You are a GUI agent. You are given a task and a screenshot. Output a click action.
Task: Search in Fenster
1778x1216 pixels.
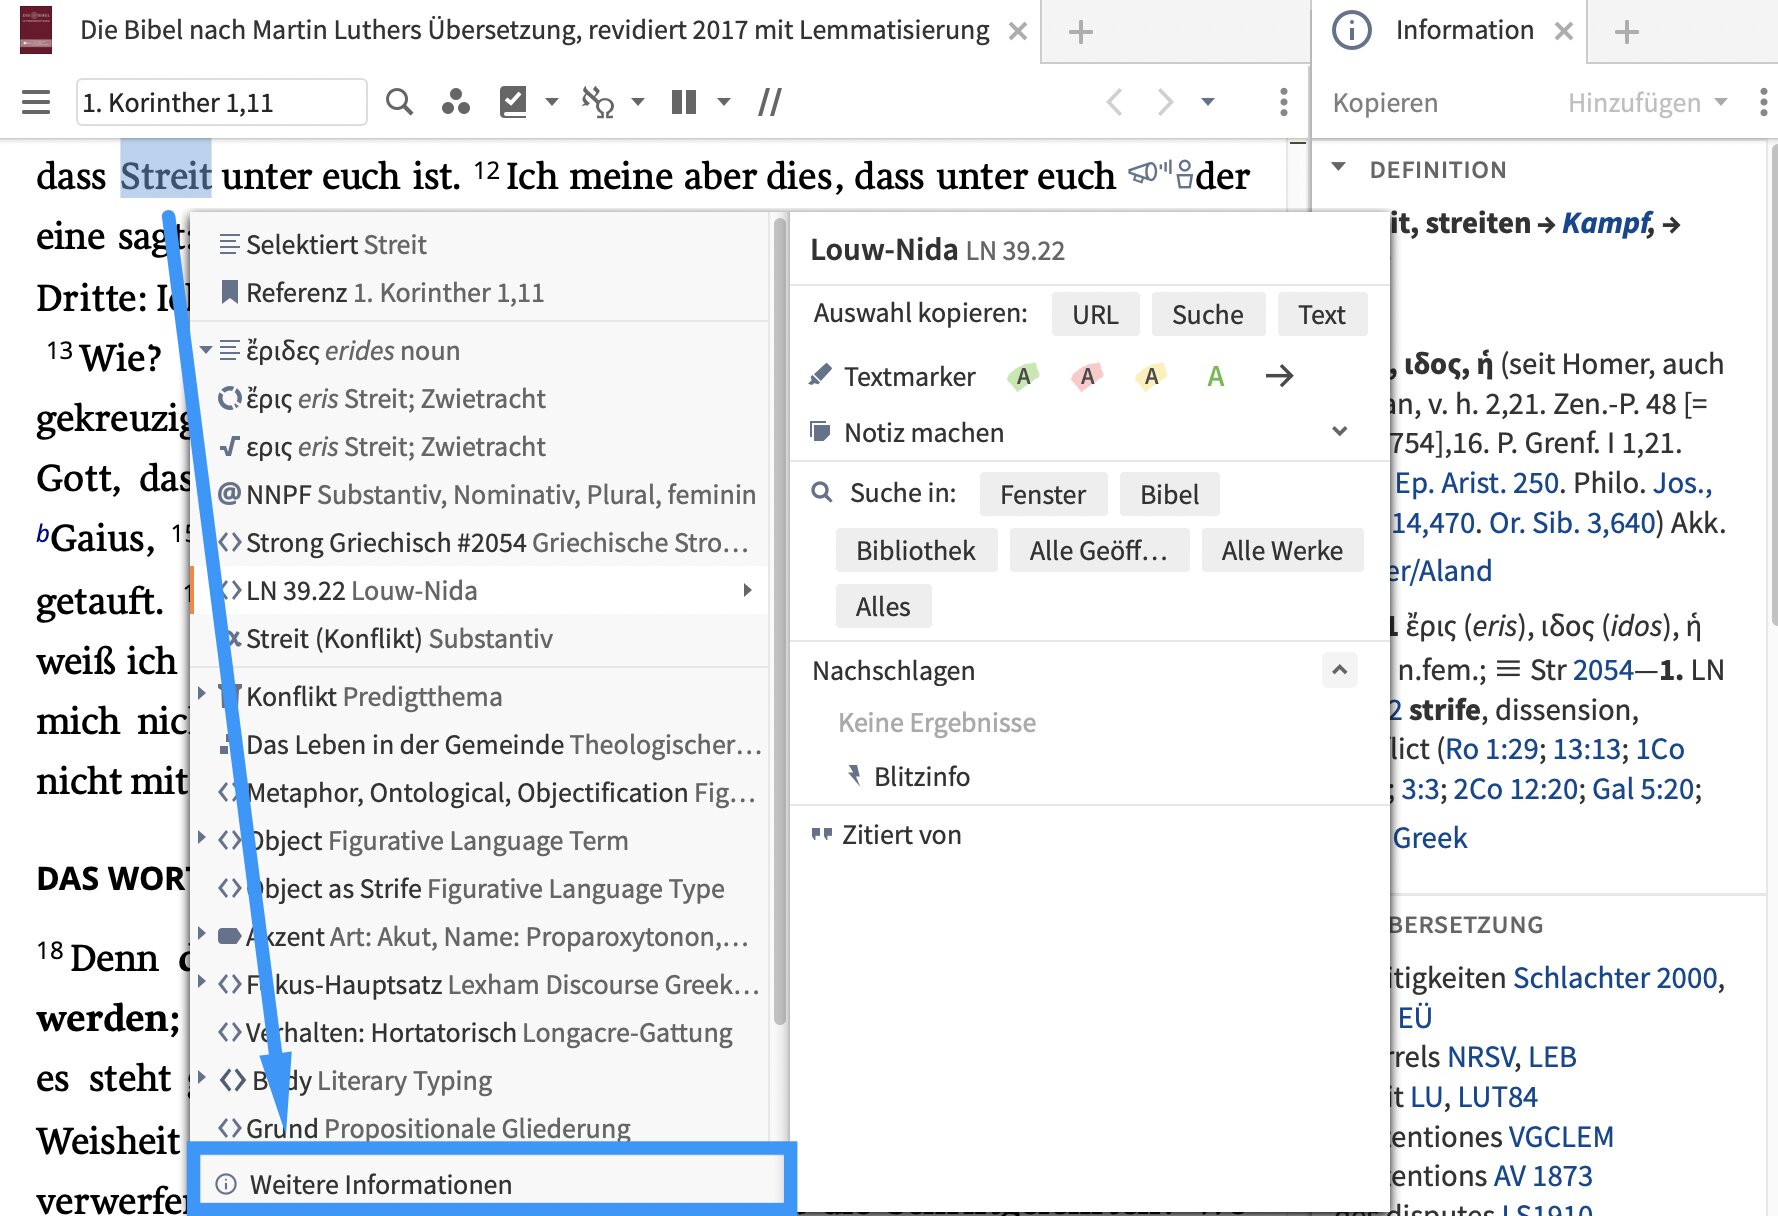coord(1043,494)
